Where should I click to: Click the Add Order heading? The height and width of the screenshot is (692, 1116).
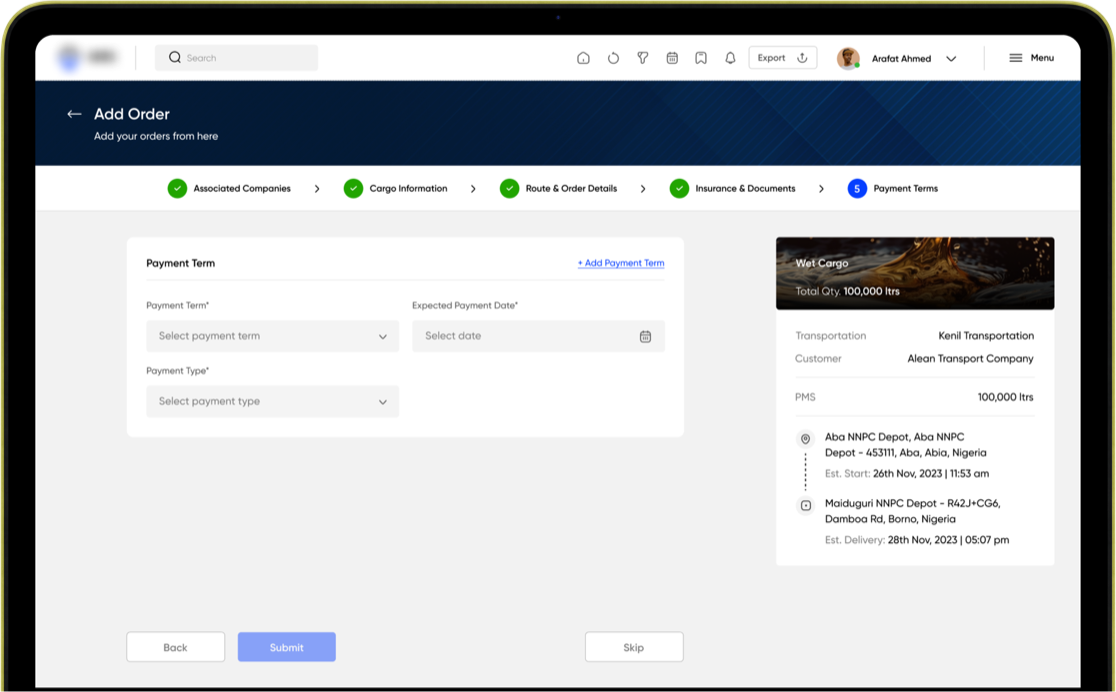132,114
